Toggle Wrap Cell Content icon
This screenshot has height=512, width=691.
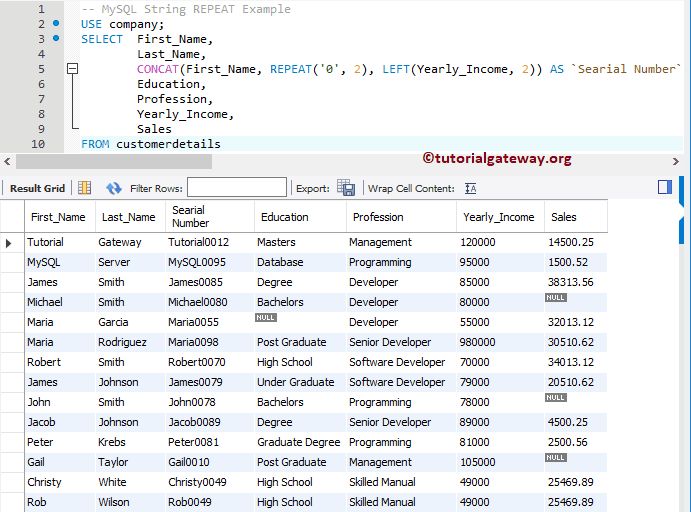click(x=471, y=189)
